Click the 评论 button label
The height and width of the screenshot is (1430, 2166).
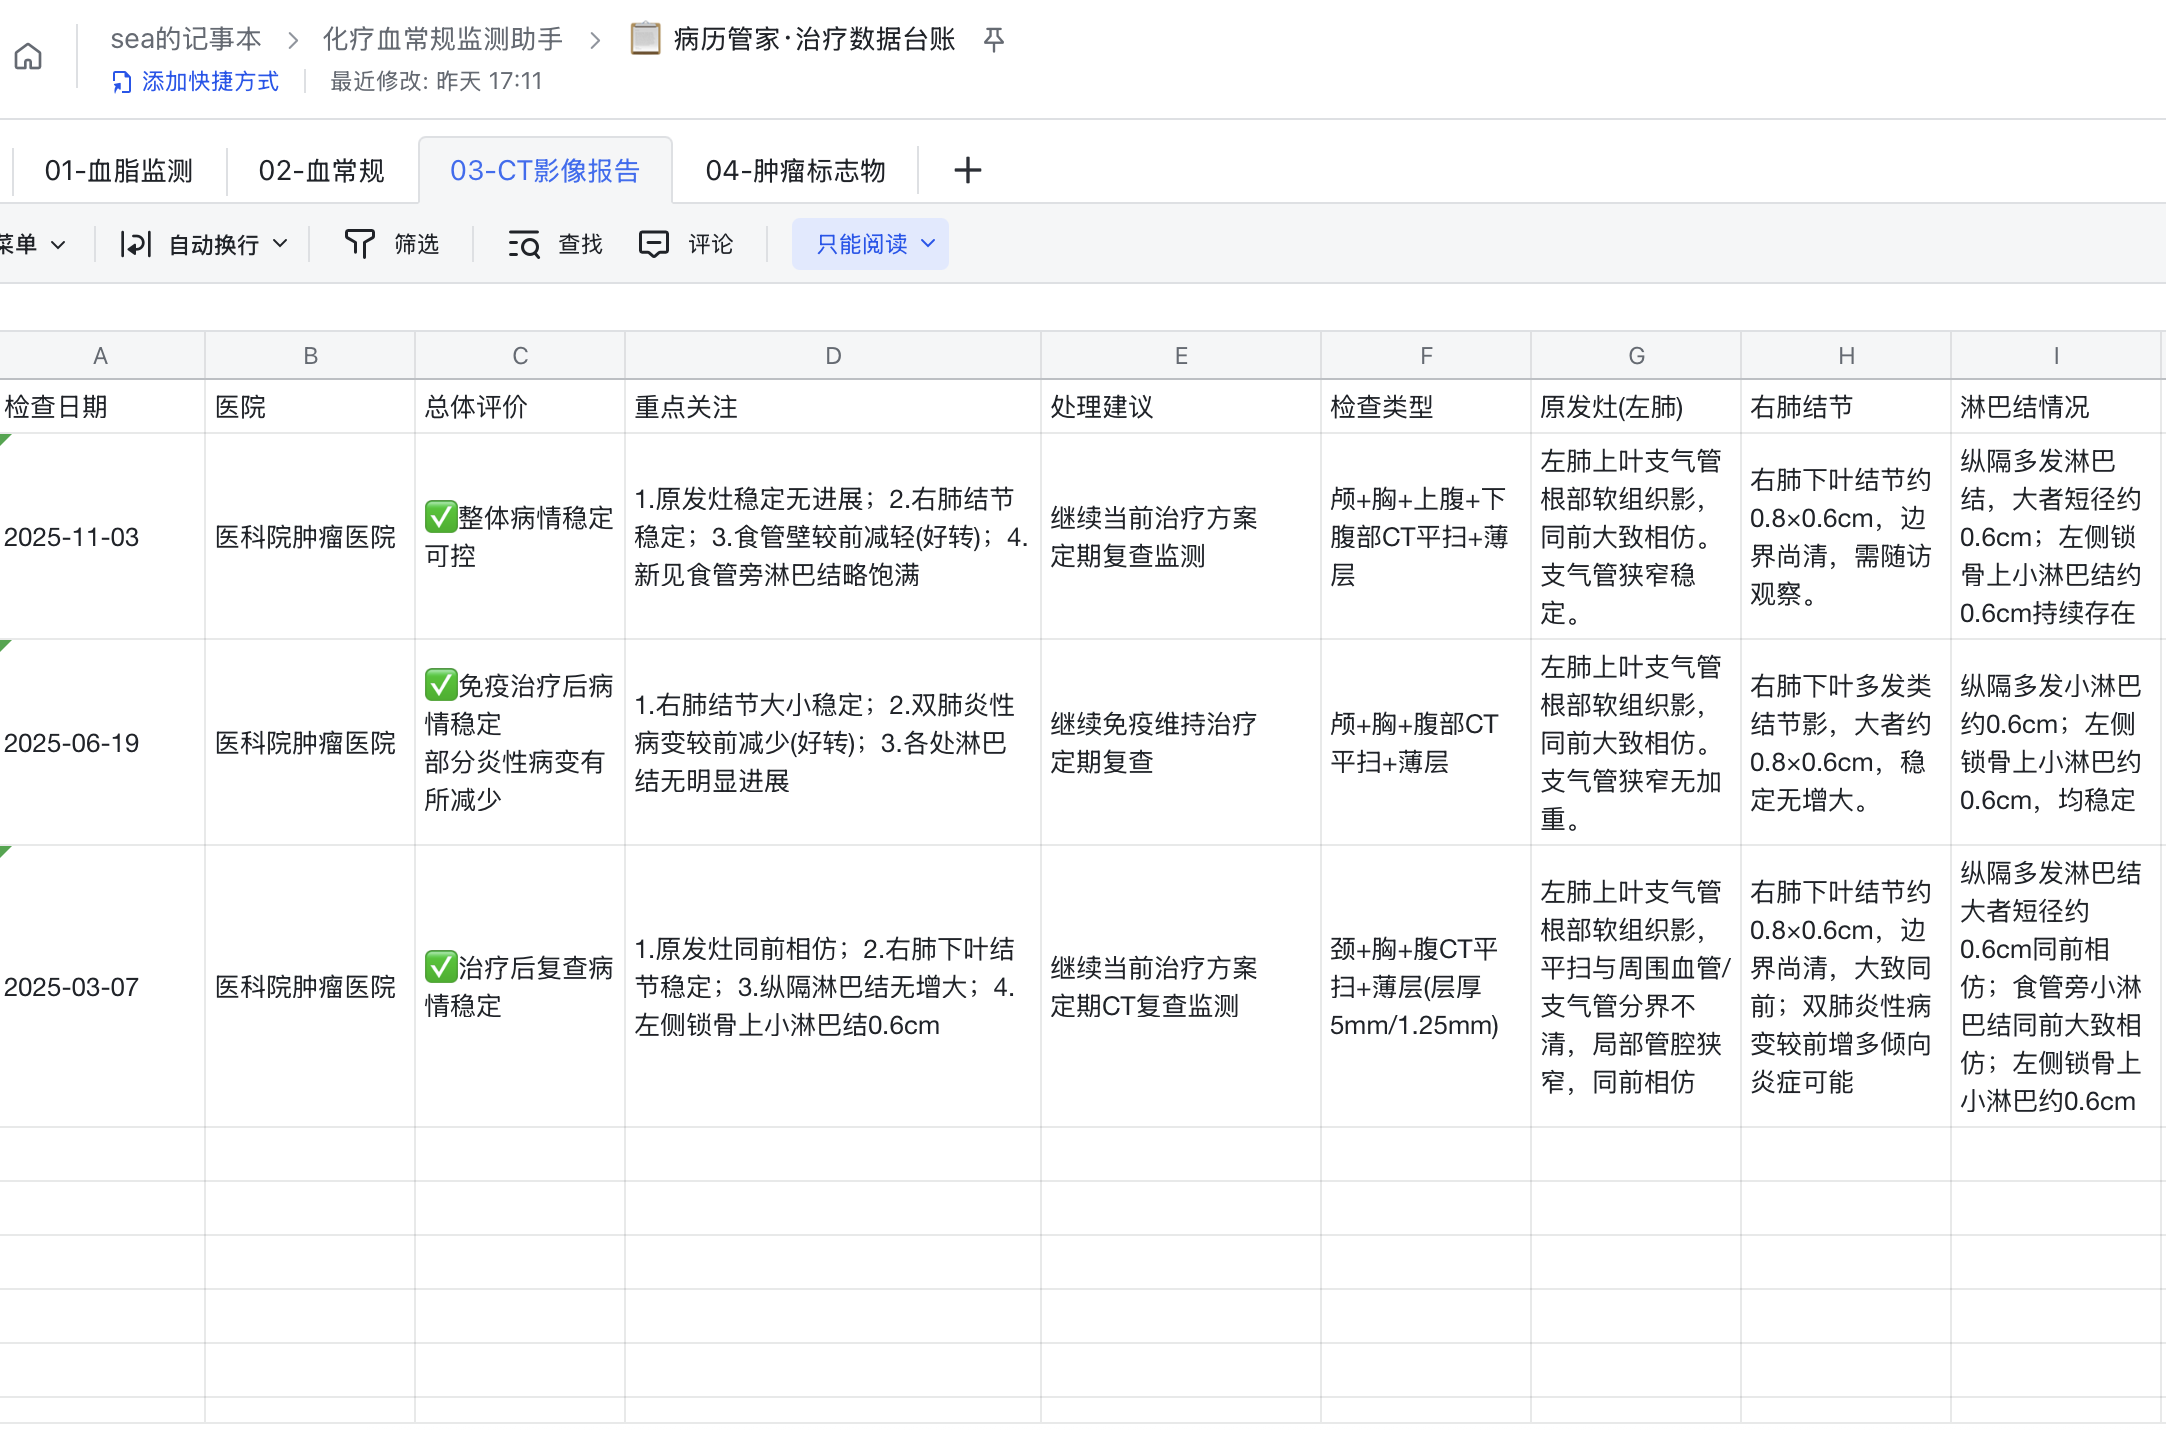[x=710, y=244]
